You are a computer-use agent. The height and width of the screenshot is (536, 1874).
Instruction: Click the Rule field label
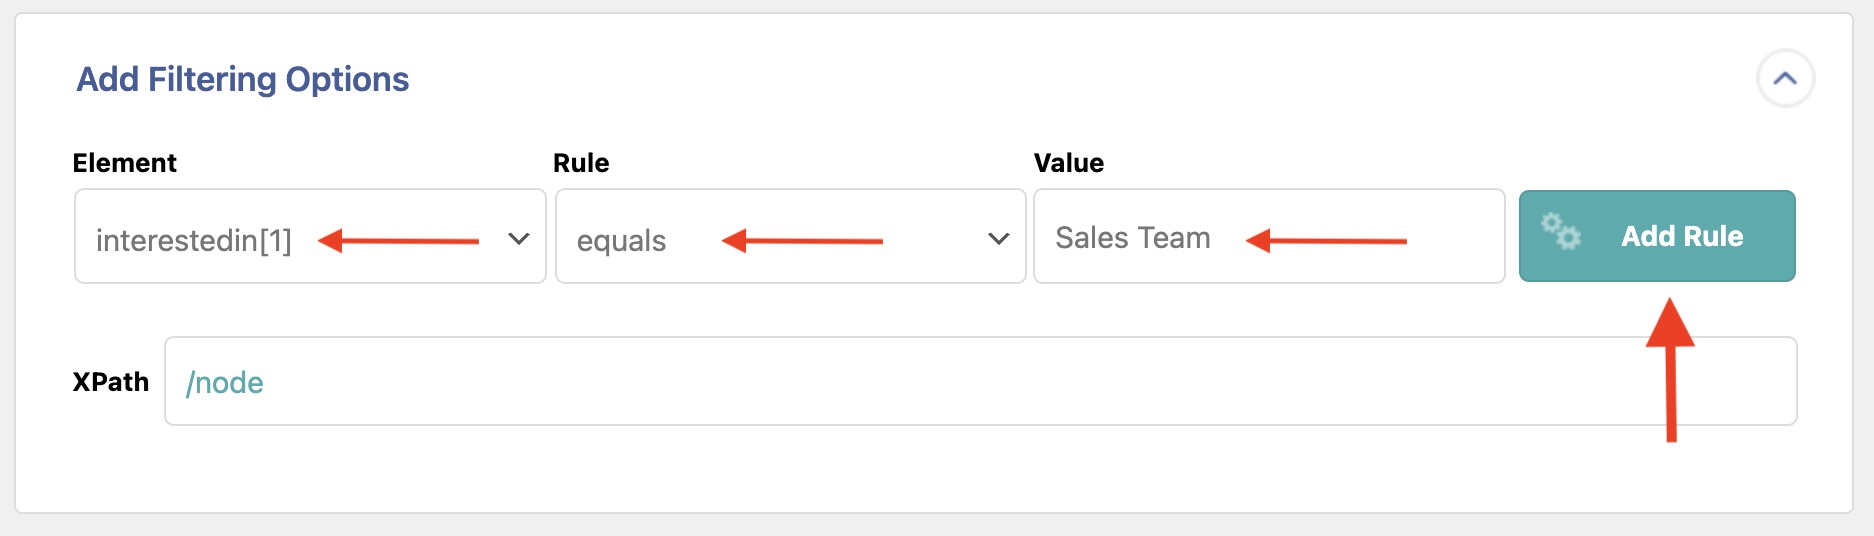(581, 163)
